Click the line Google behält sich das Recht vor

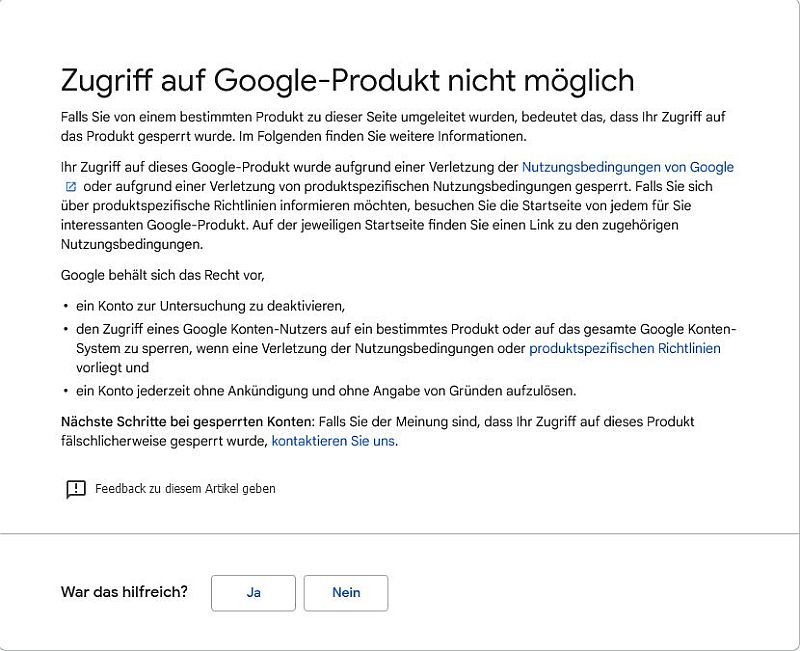[x=162, y=274]
